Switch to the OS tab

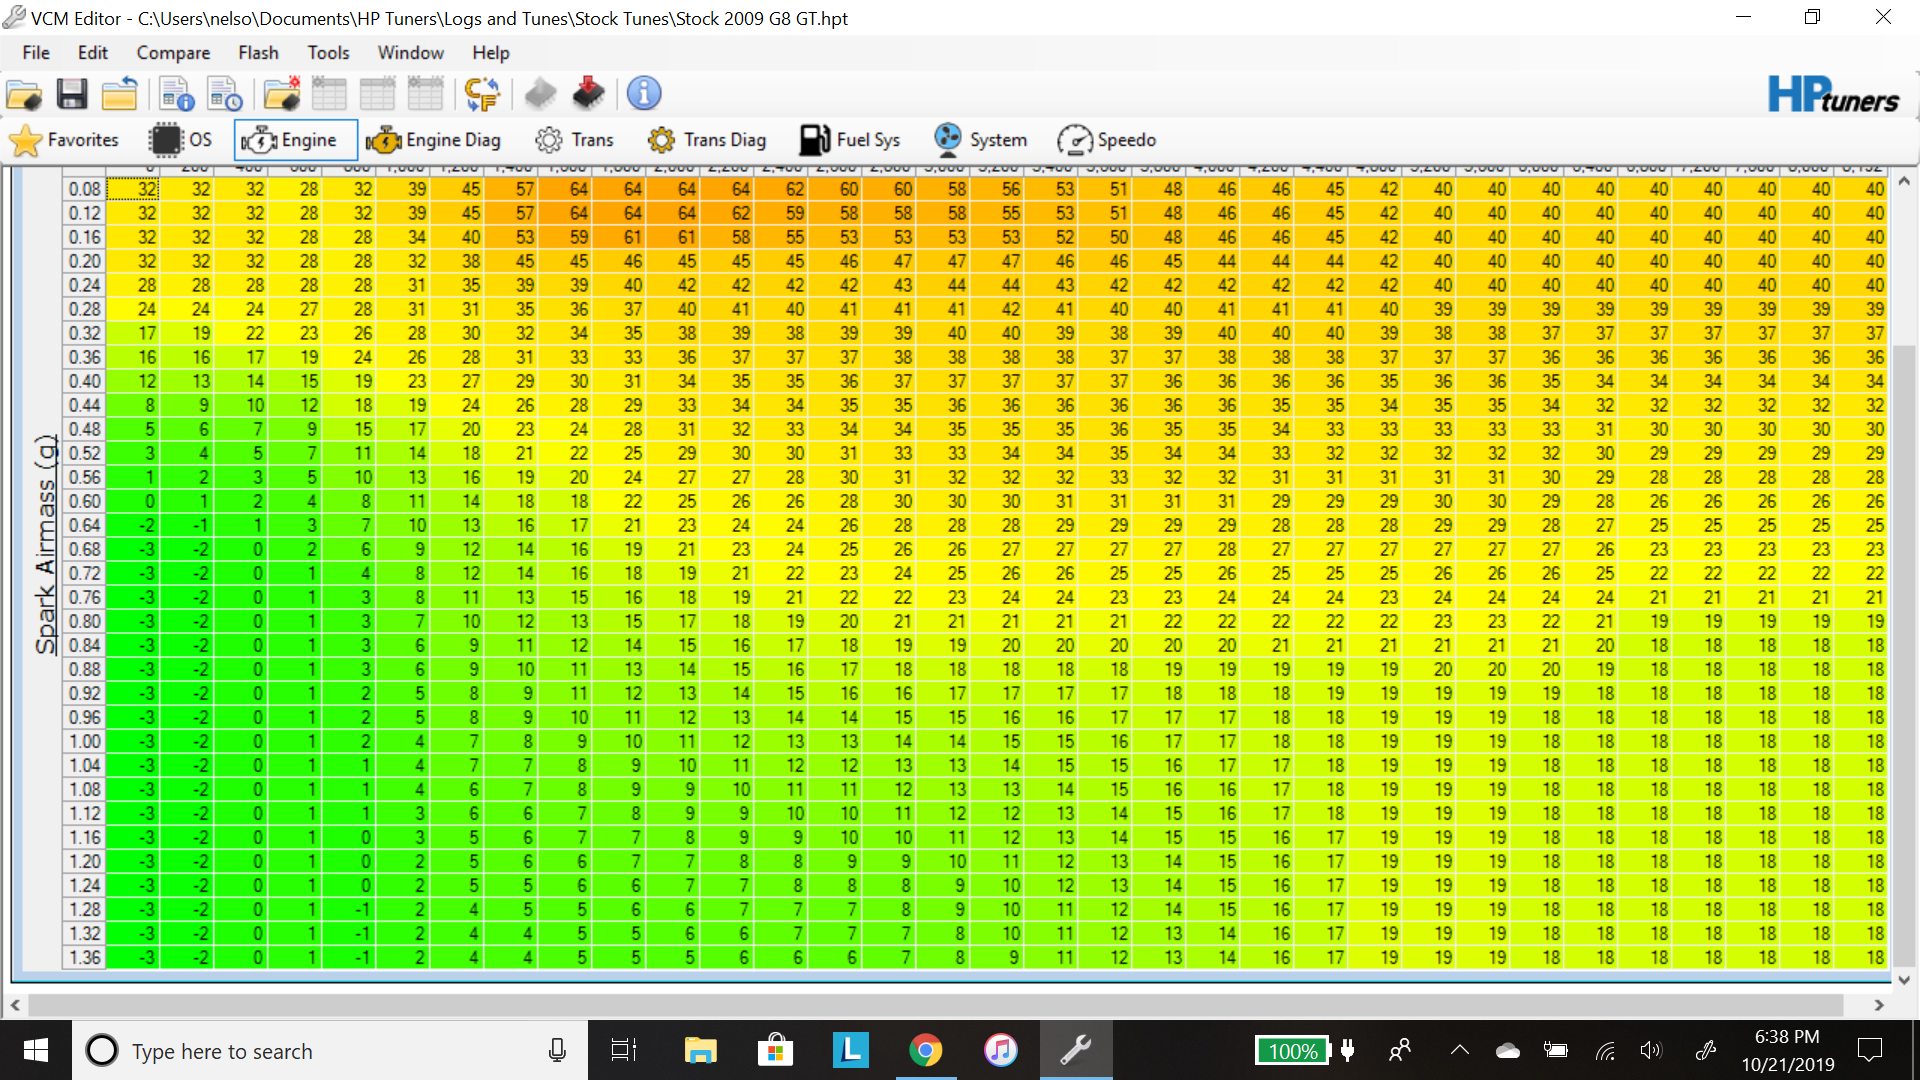180,140
